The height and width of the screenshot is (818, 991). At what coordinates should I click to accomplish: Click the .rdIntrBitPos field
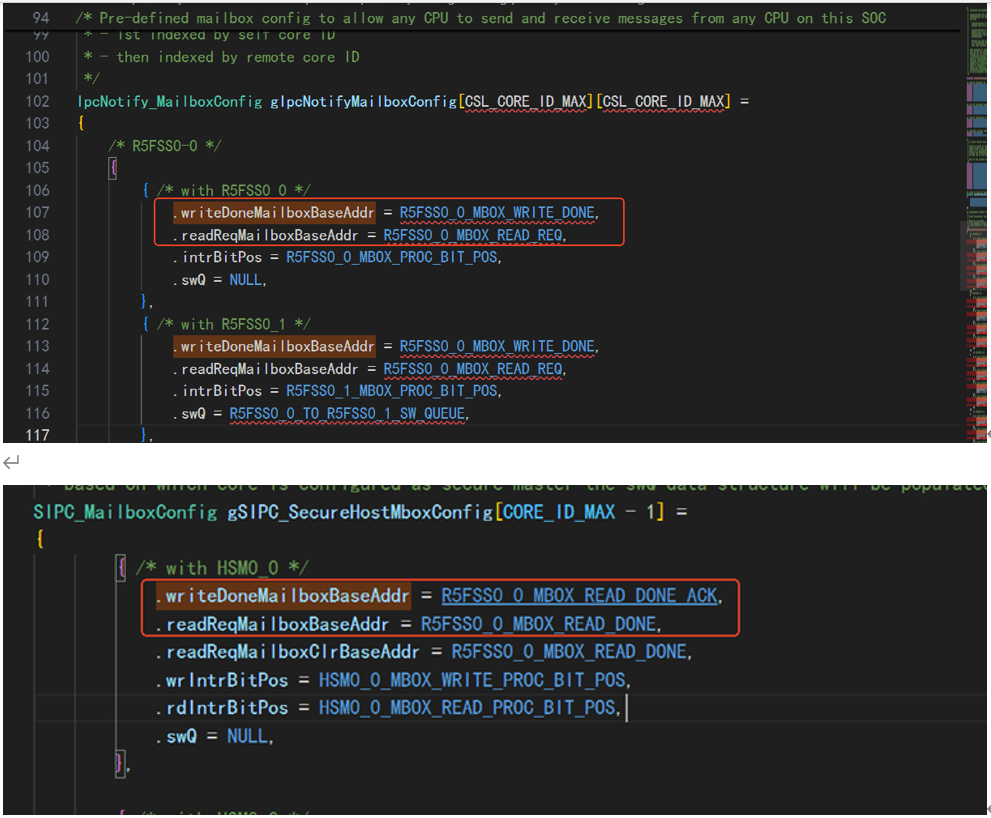pos(222,708)
